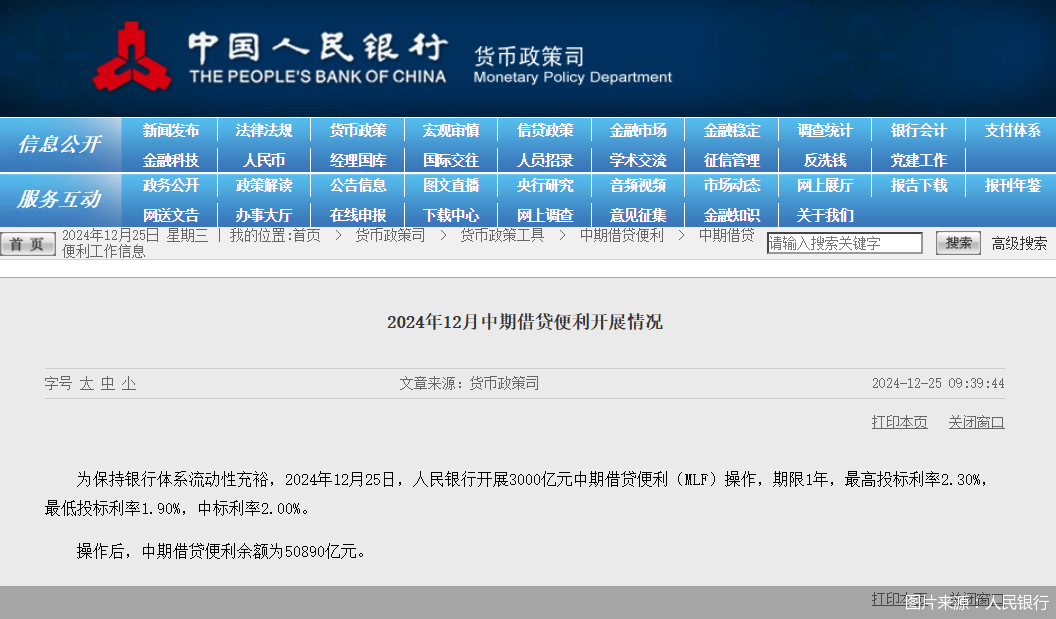Click the search keyword input box

click(x=844, y=242)
